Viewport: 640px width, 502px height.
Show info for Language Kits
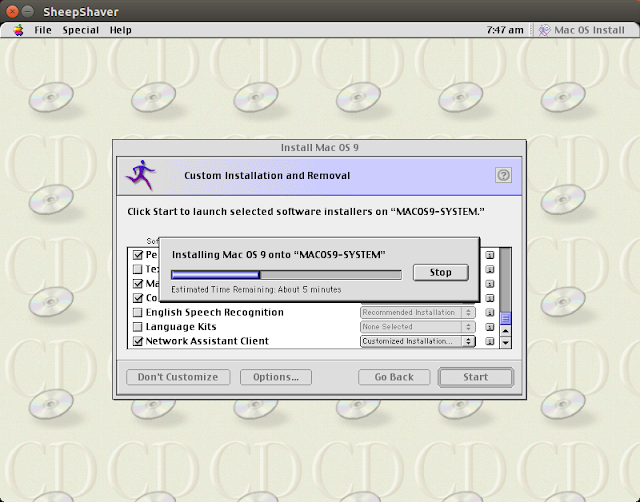pos(490,327)
